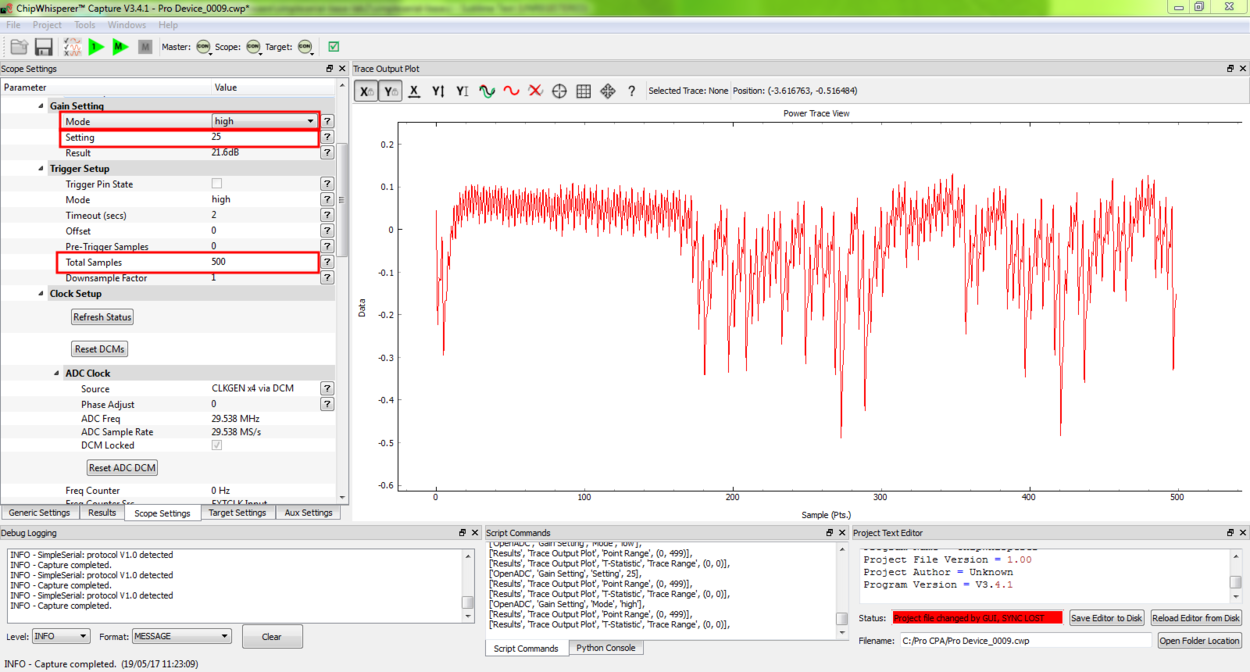
Task: Click the Save Editor to Disk button
Action: tap(1106, 618)
